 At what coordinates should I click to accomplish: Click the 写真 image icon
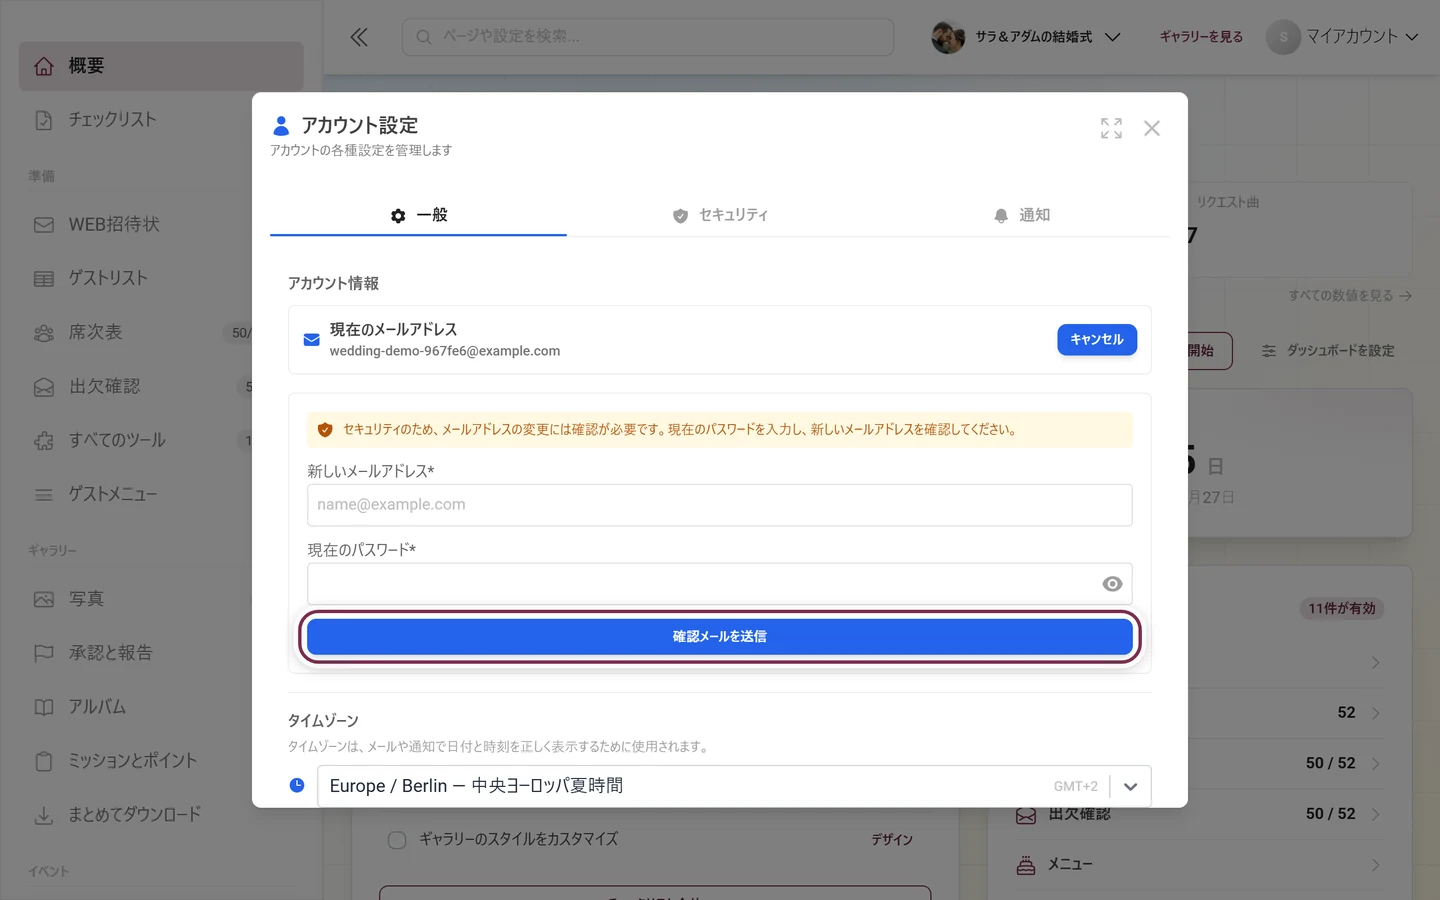[x=44, y=600]
